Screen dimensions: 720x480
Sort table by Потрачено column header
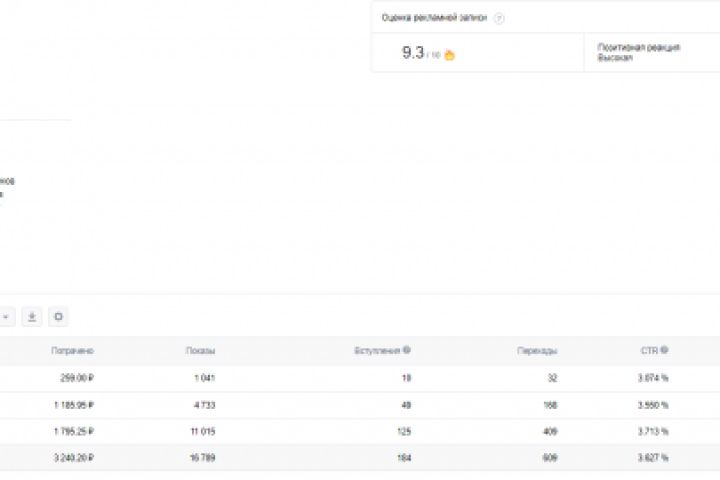click(73, 351)
